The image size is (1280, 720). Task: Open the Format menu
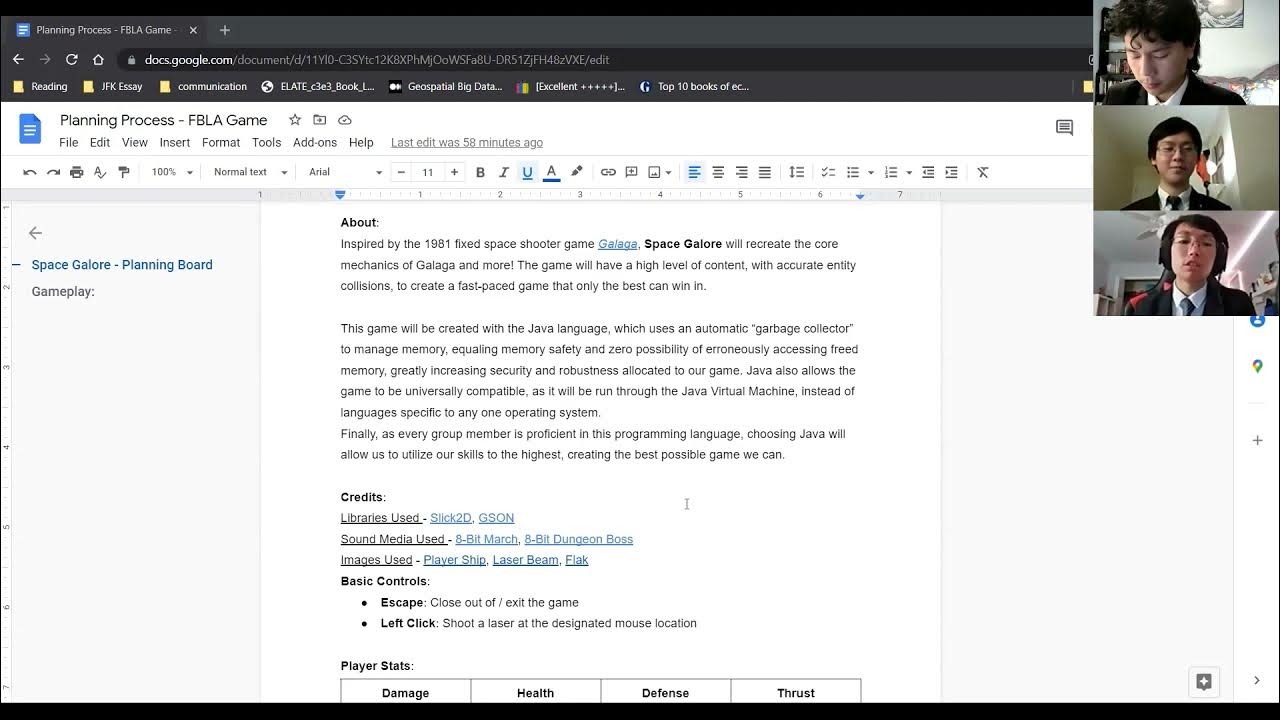click(221, 143)
